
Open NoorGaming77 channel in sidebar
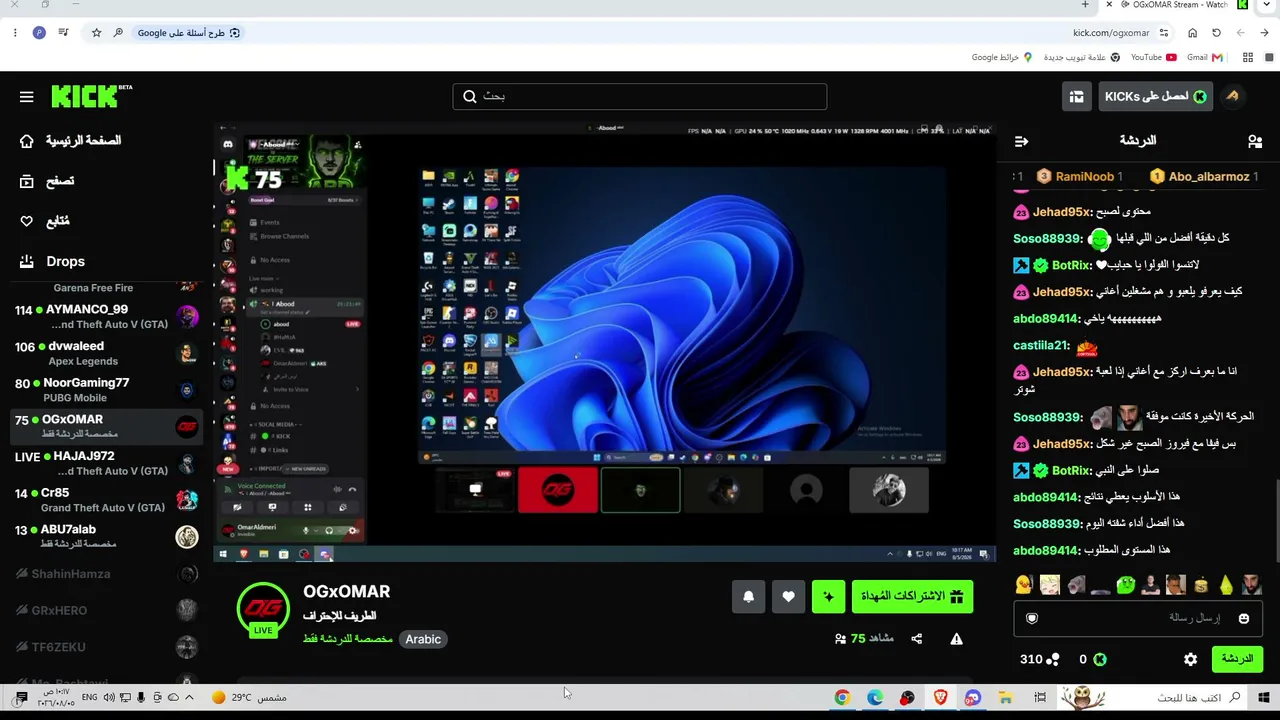click(106, 390)
